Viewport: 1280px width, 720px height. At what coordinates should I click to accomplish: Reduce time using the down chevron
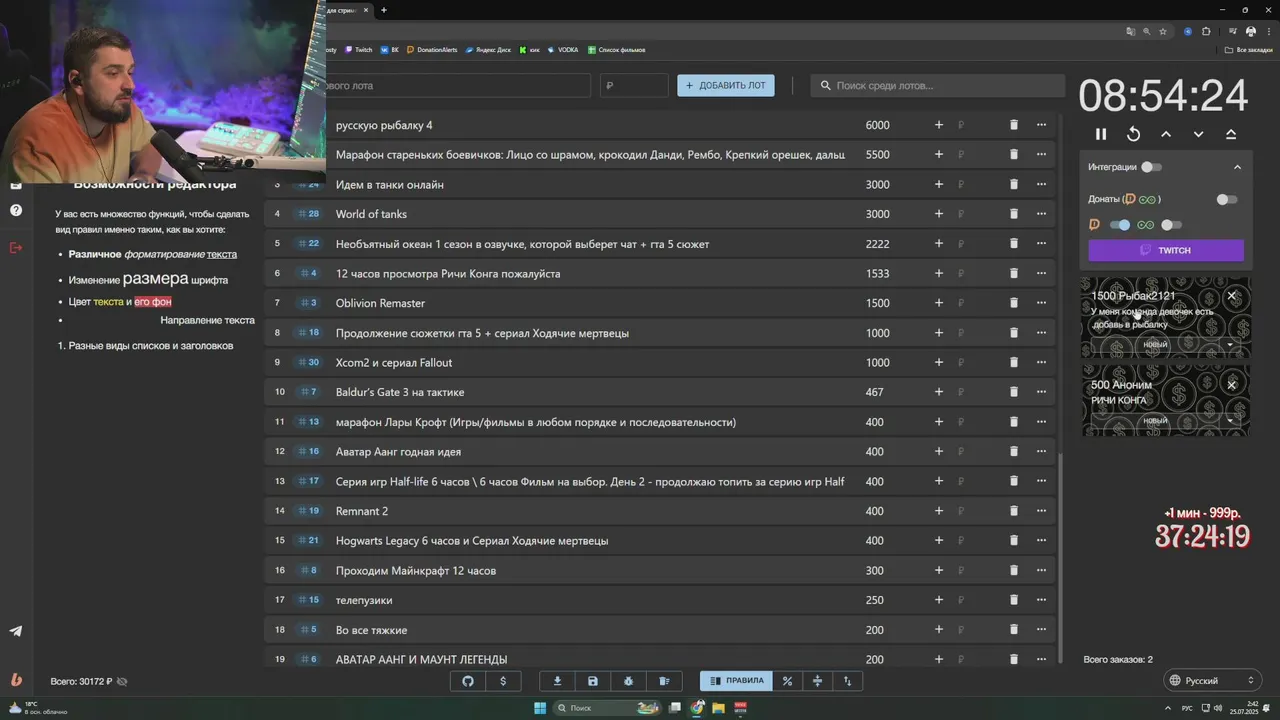(1198, 134)
